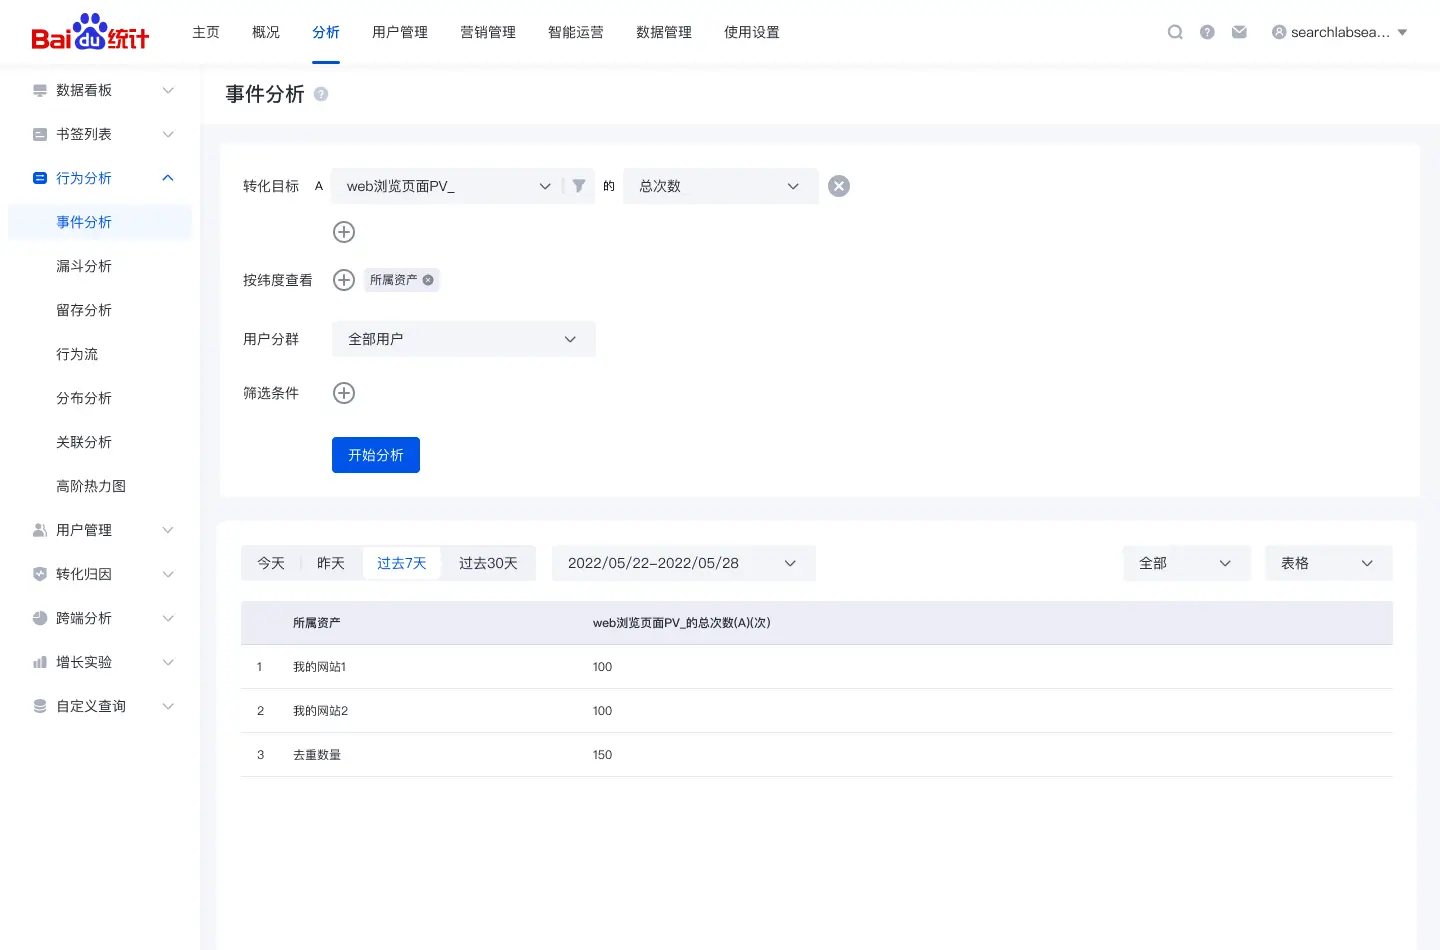Click the 书签列表 sidebar icon

pyautogui.click(x=40, y=134)
